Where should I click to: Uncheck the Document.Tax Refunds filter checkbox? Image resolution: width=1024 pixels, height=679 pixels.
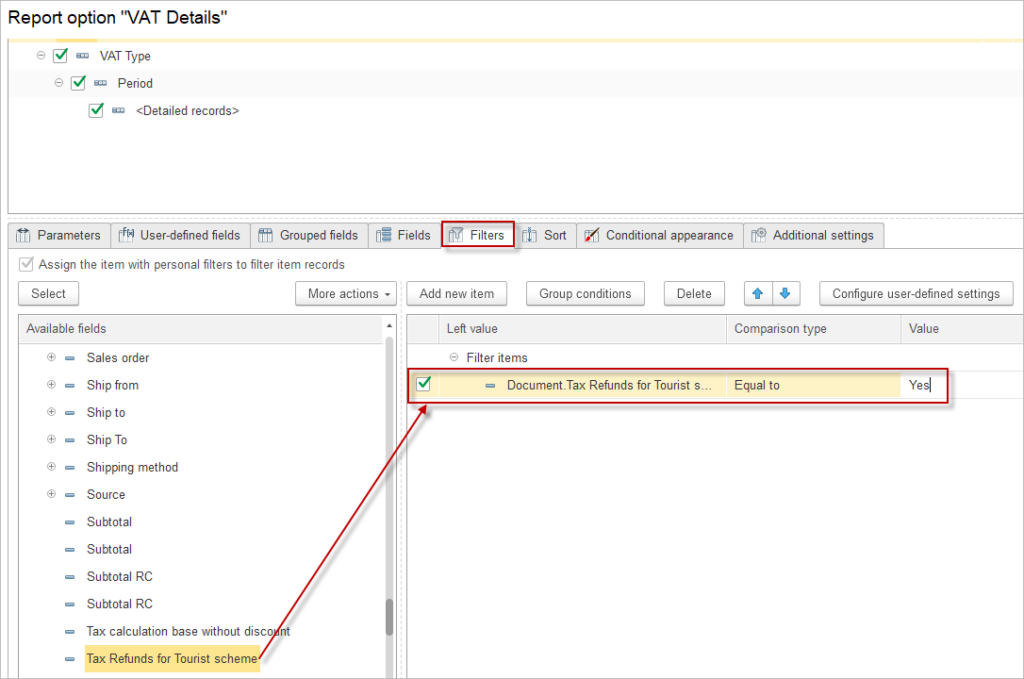click(x=424, y=384)
